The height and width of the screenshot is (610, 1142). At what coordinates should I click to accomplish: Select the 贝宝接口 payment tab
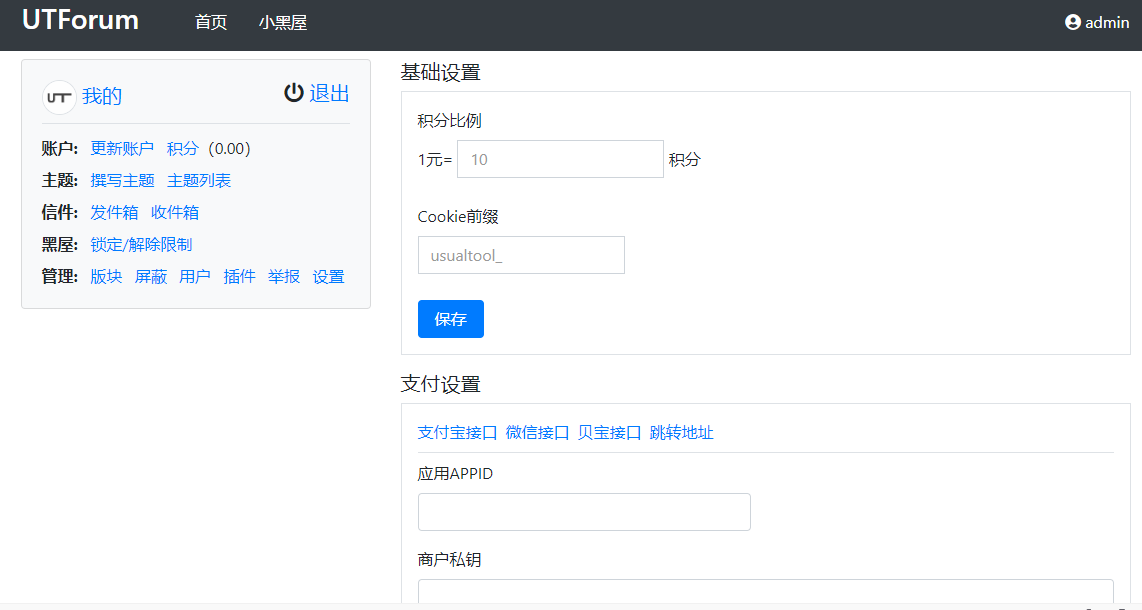(609, 433)
